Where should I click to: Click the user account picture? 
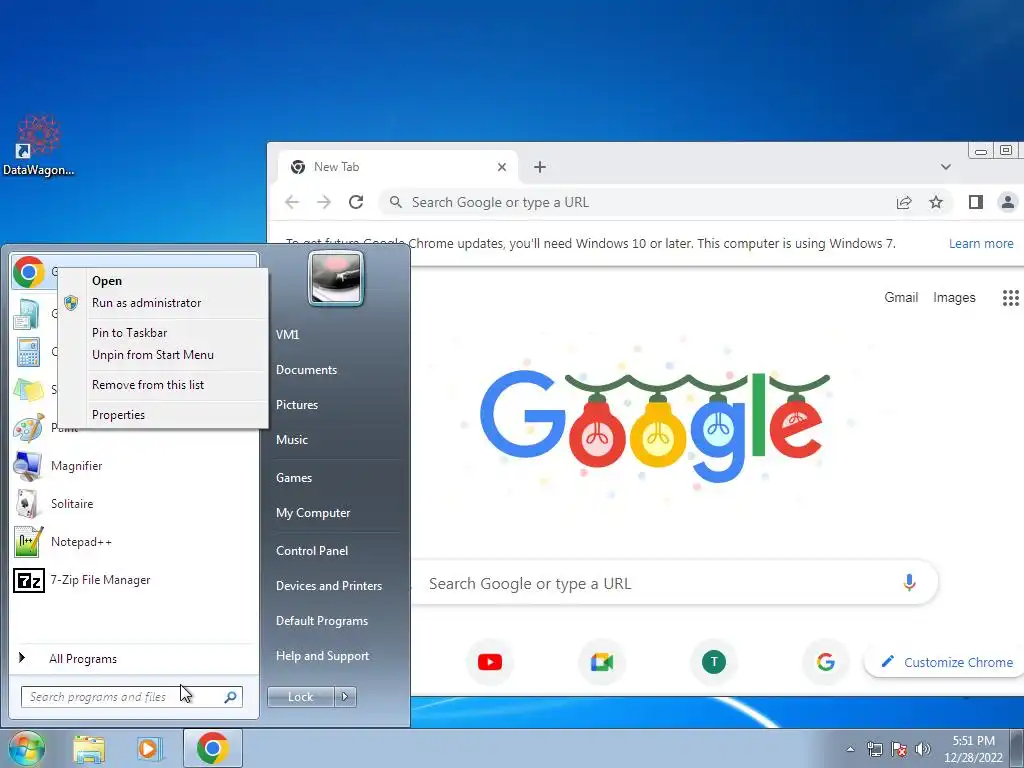(x=336, y=279)
